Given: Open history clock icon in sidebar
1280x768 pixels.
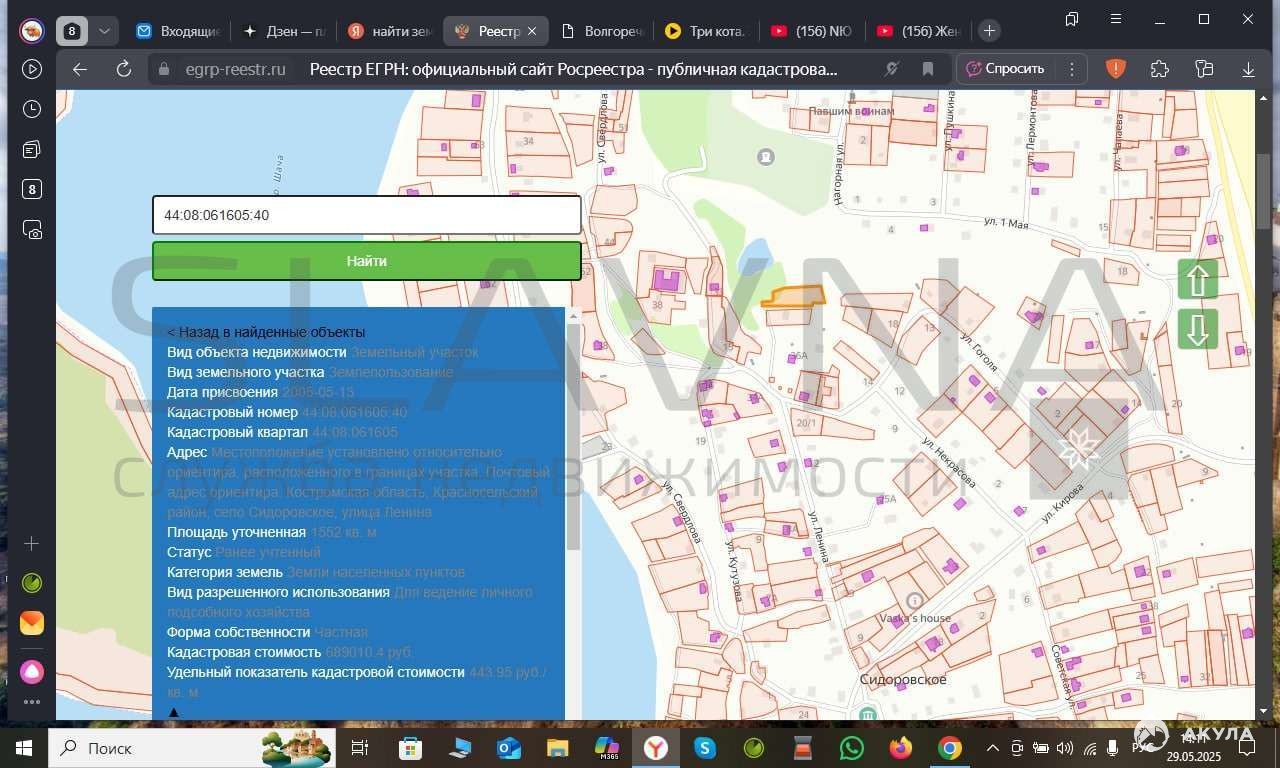Looking at the screenshot, I should pos(32,109).
